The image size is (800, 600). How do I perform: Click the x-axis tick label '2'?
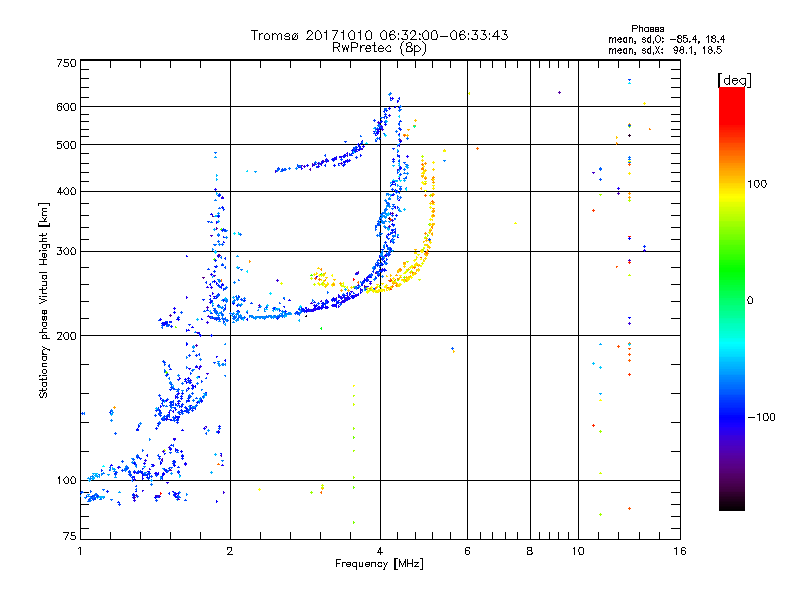[230, 551]
